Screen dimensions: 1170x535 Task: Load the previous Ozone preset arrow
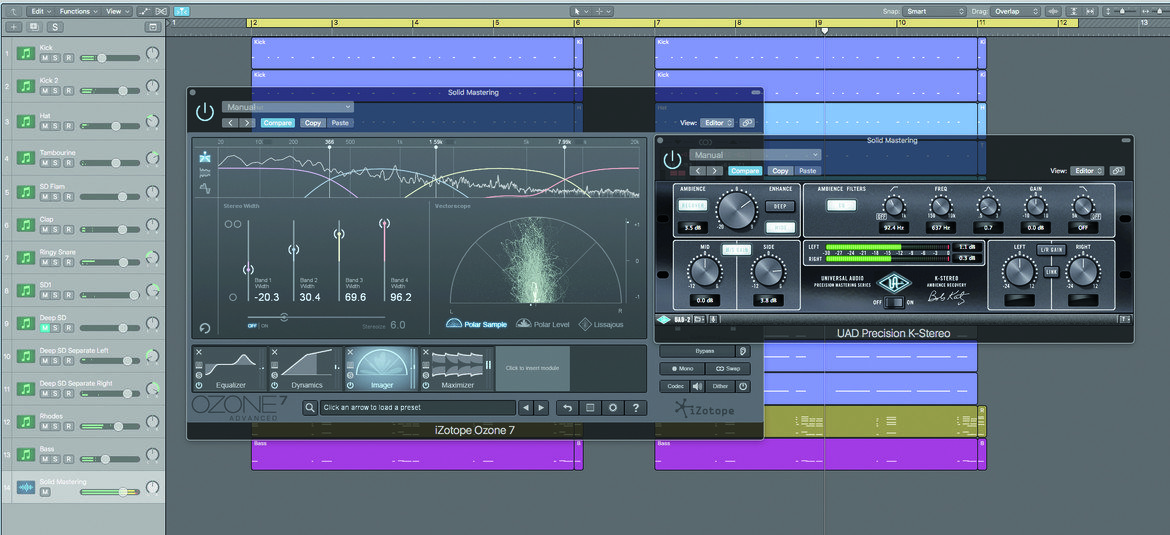(x=526, y=408)
